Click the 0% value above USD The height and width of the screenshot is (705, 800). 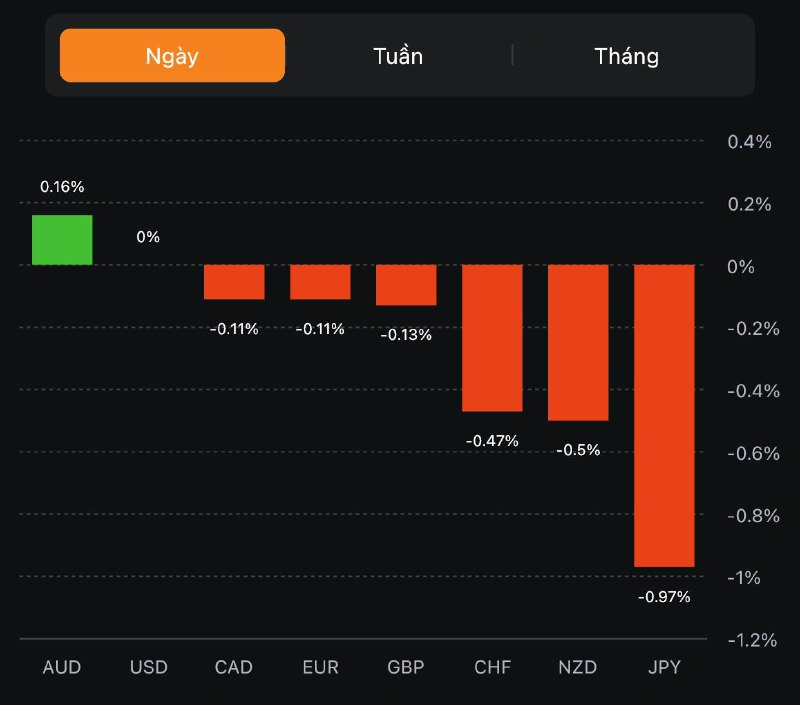[x=148, y=237]
